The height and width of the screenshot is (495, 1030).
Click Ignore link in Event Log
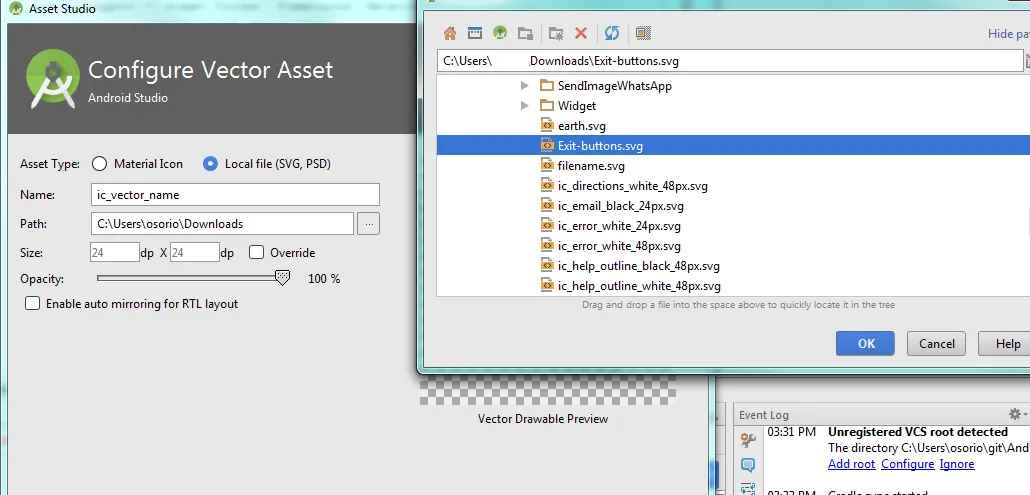(x=956, y=463)
